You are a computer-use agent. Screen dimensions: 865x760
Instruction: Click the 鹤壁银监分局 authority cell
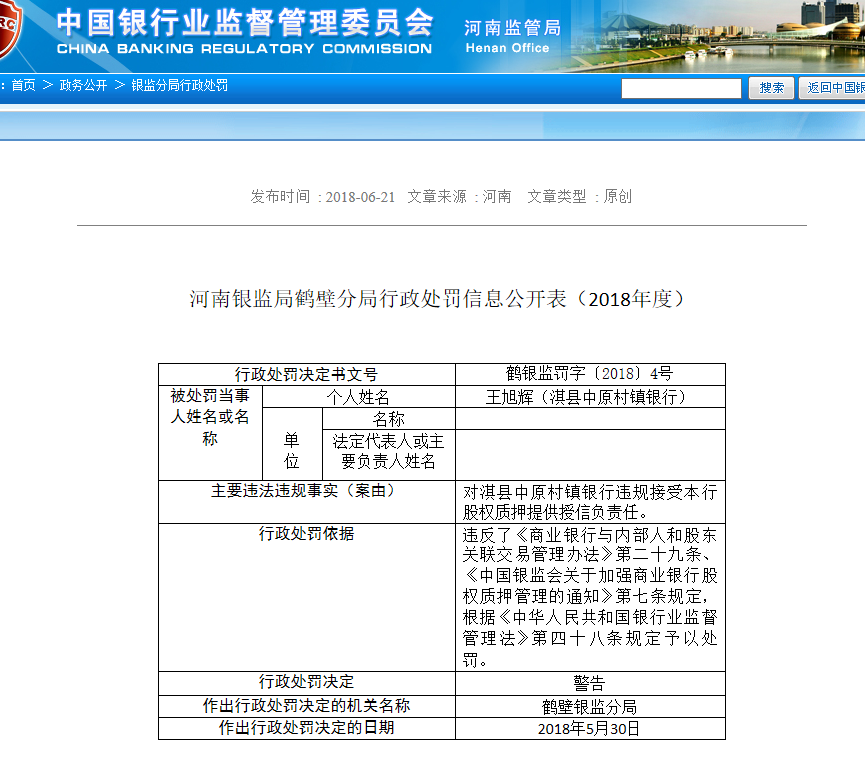[590, 706]
